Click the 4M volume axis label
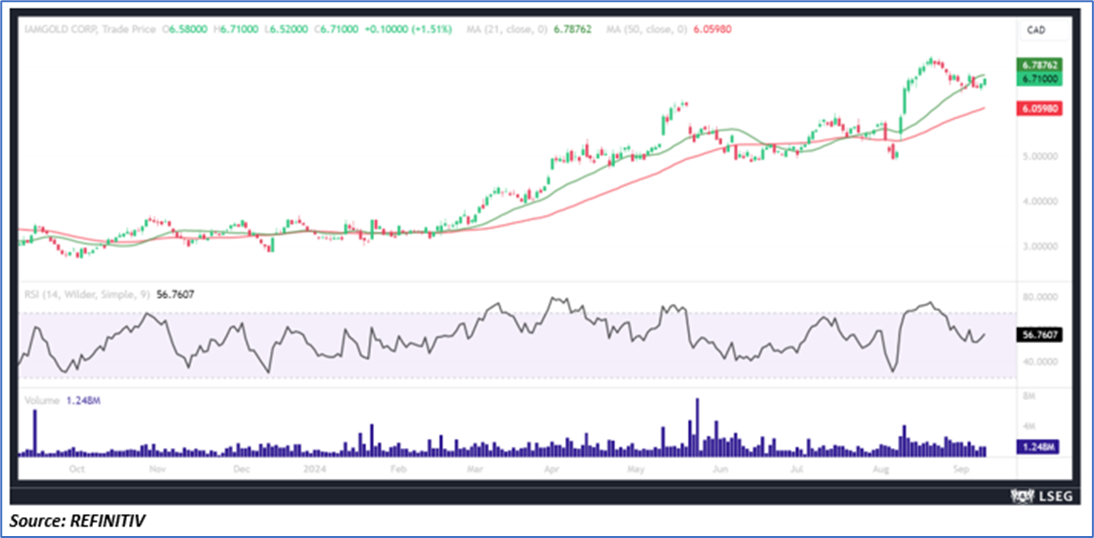Image resolution: width=1094 pixels, height=538 pixels. click(1029, 426)
